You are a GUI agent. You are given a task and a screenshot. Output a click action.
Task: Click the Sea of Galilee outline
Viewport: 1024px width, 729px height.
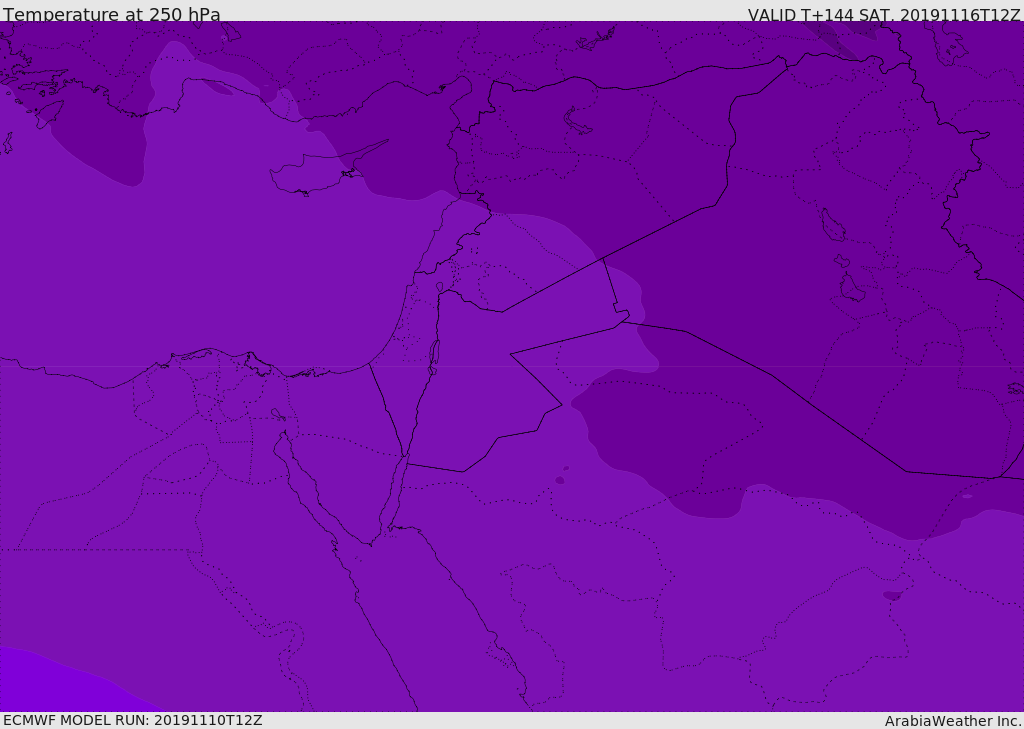click(x=439, y=288)
